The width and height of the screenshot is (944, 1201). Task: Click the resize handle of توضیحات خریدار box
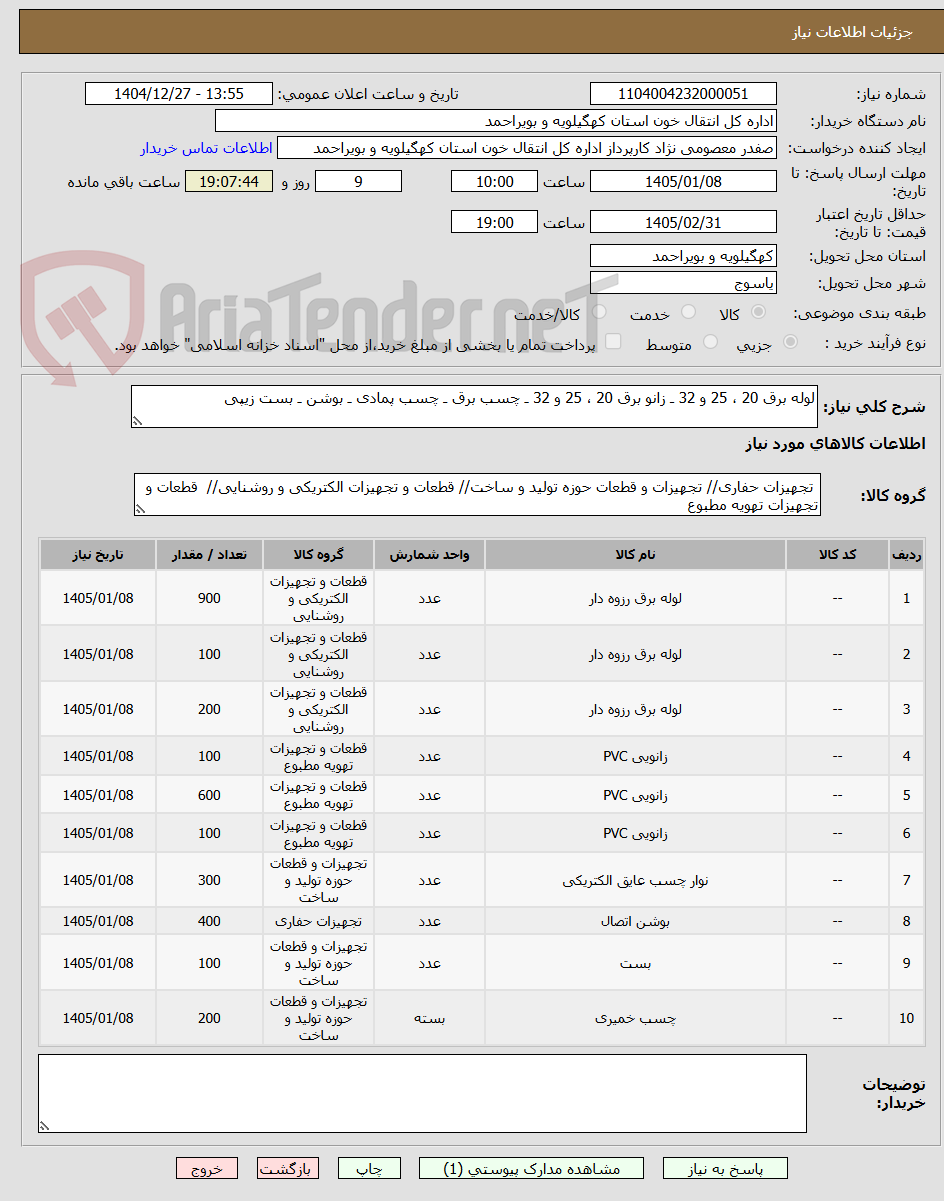(x=44, y=1127)
